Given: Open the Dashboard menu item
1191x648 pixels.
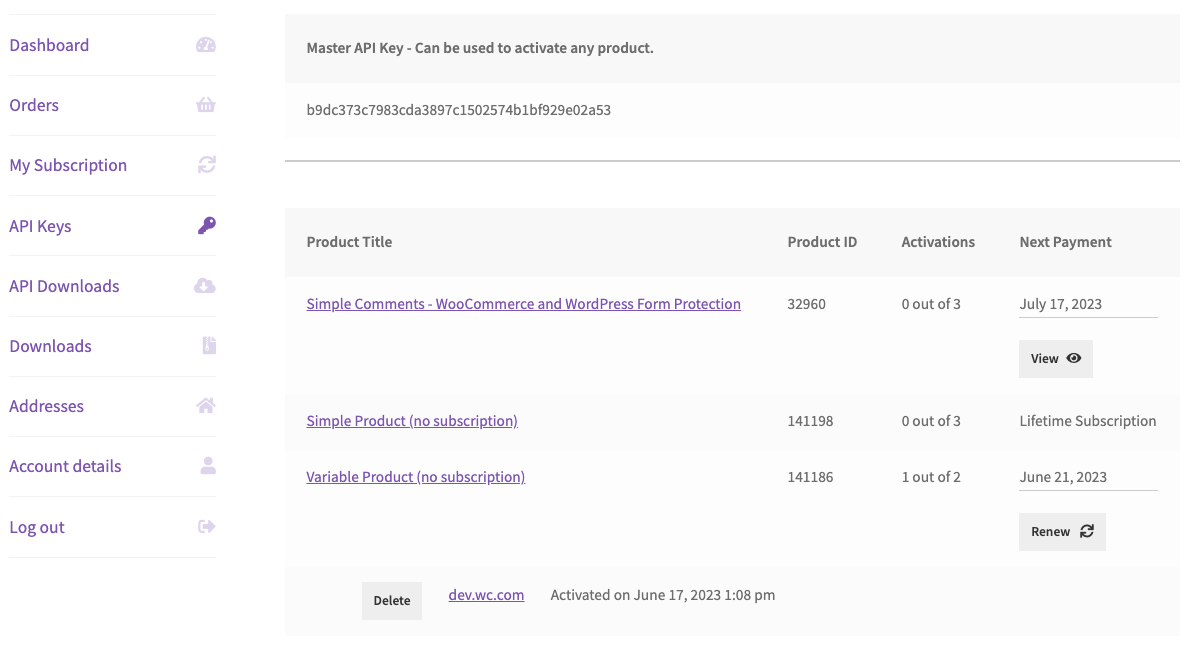Looking at the screenshot, I should coord(49,45).
